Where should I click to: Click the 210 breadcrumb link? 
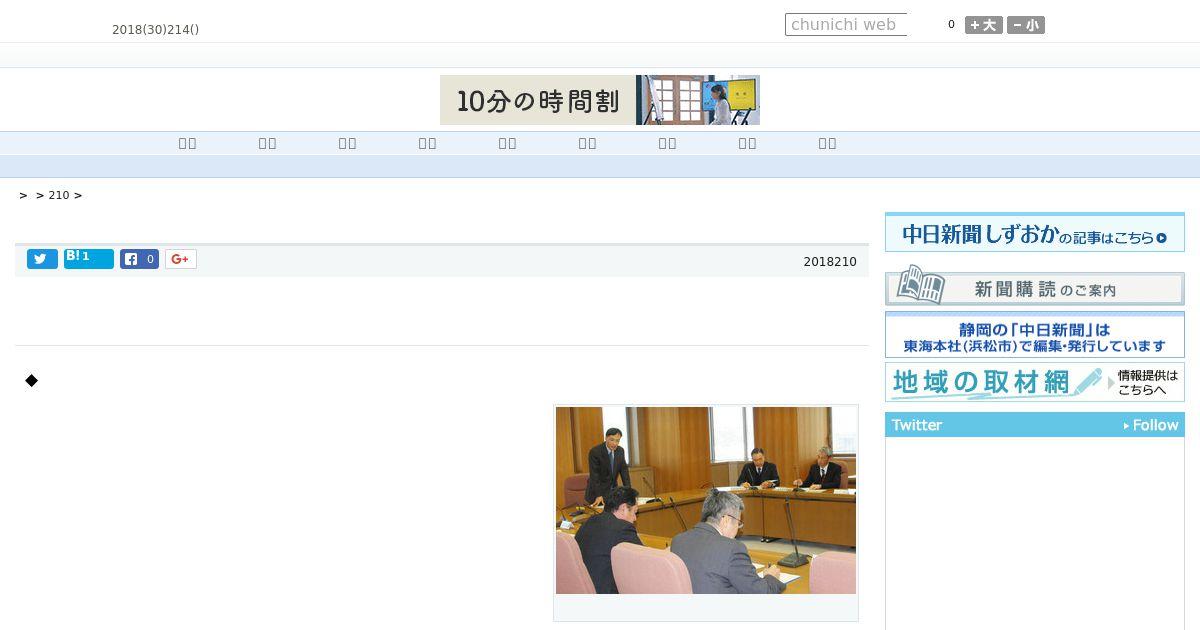(59, 195)
